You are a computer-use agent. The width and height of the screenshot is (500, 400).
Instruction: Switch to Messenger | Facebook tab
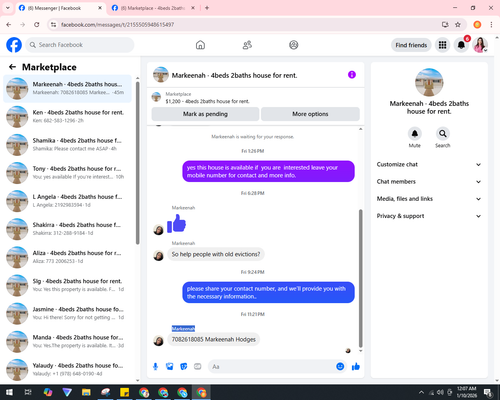click(x=60, y=8)
